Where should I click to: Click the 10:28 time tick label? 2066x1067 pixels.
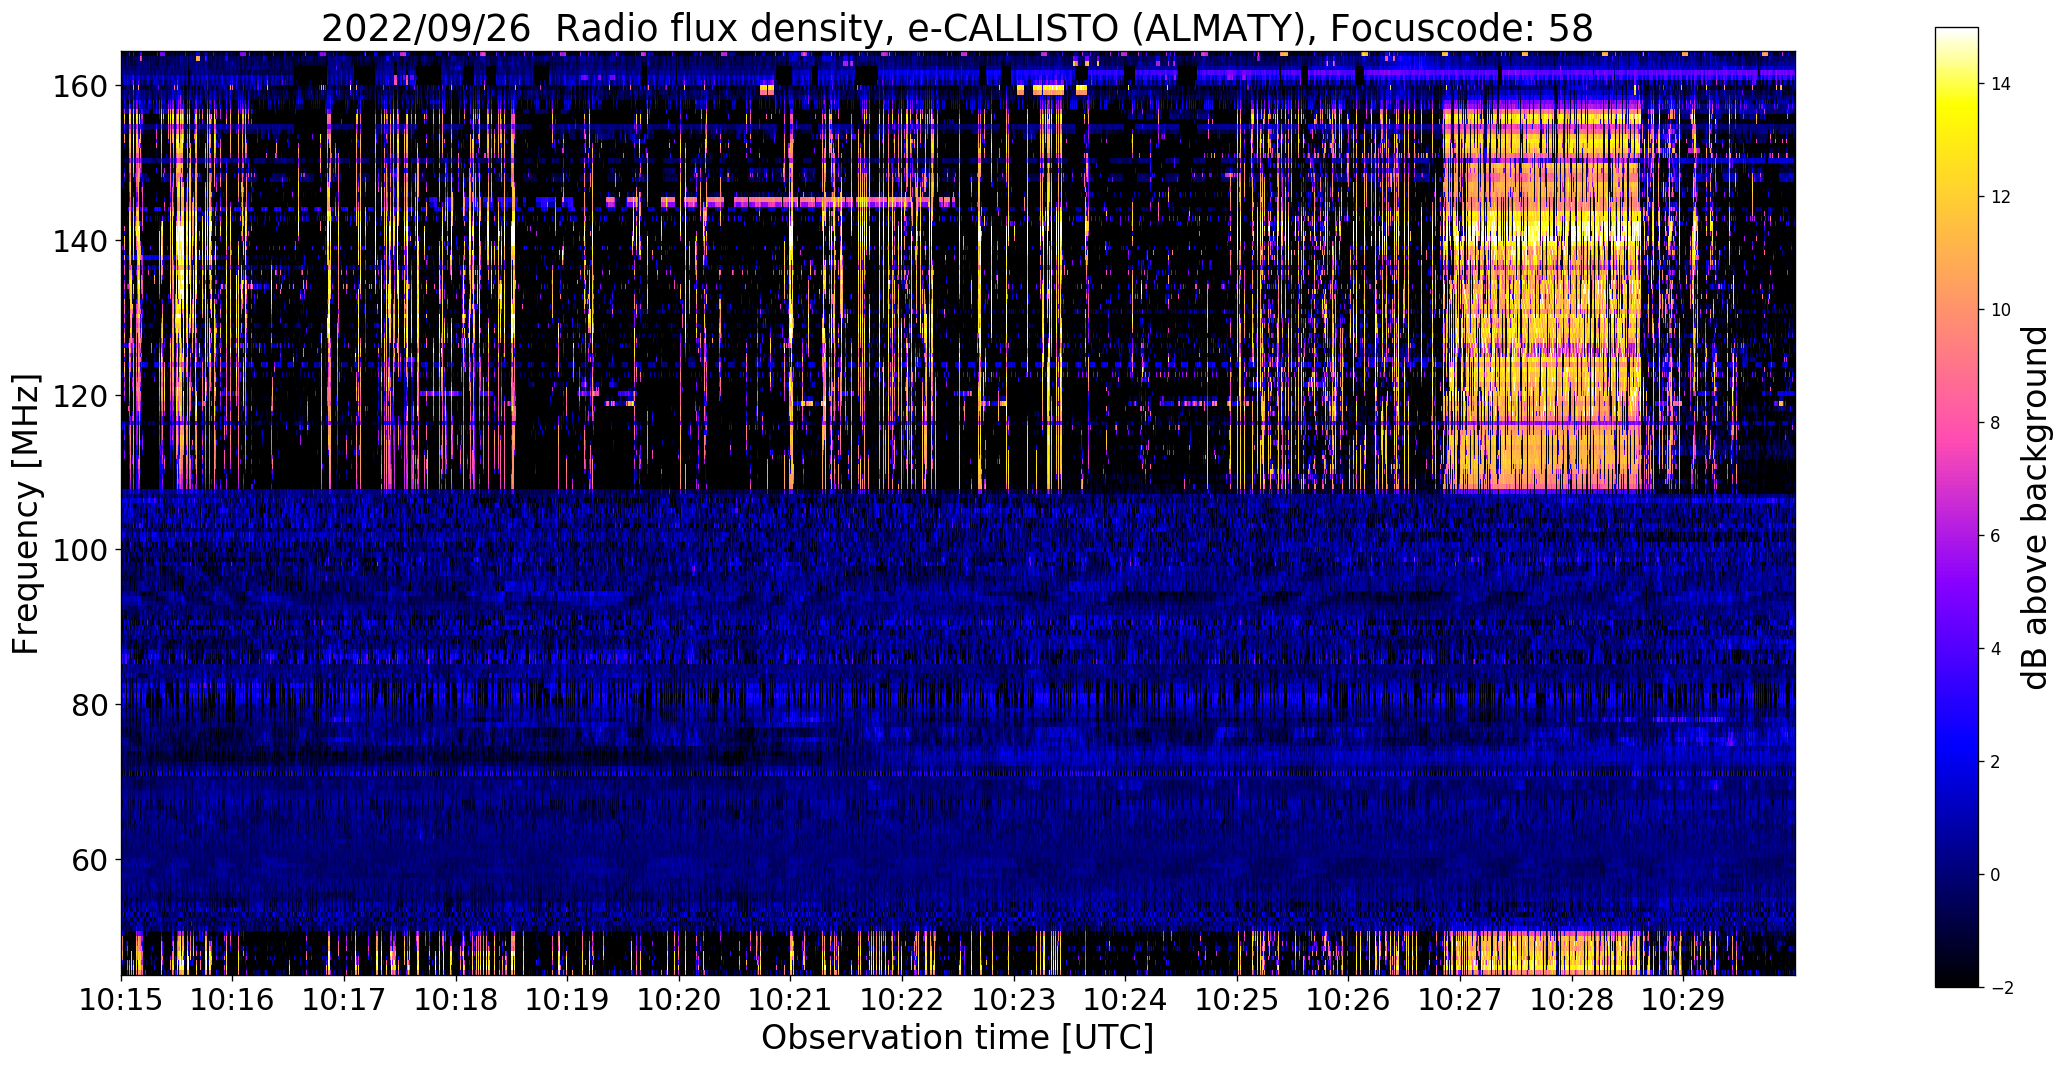[1571, 999]
